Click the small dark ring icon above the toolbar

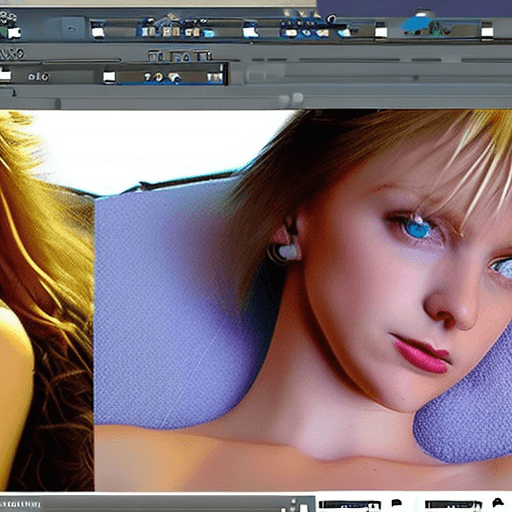coord(331,18)
